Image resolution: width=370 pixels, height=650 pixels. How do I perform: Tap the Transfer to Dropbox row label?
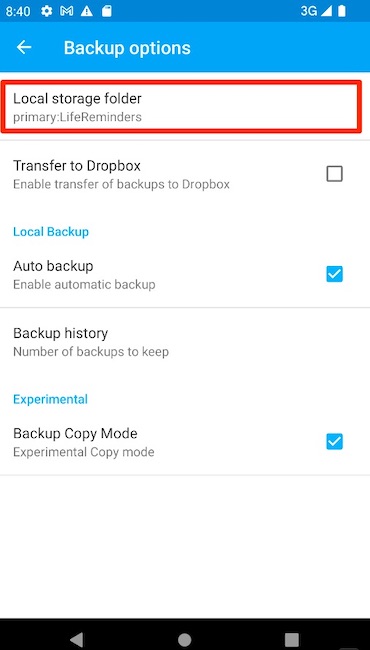pyautogui.click(x=77, y=166)
